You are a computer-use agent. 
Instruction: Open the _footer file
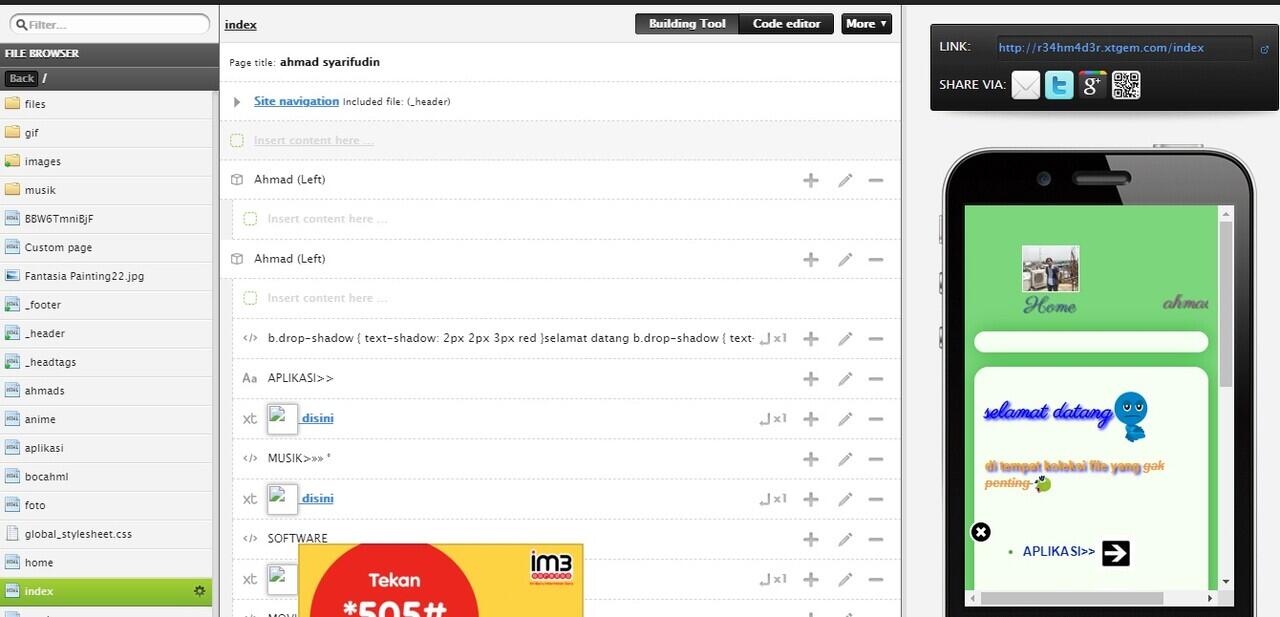coord(106,305)
